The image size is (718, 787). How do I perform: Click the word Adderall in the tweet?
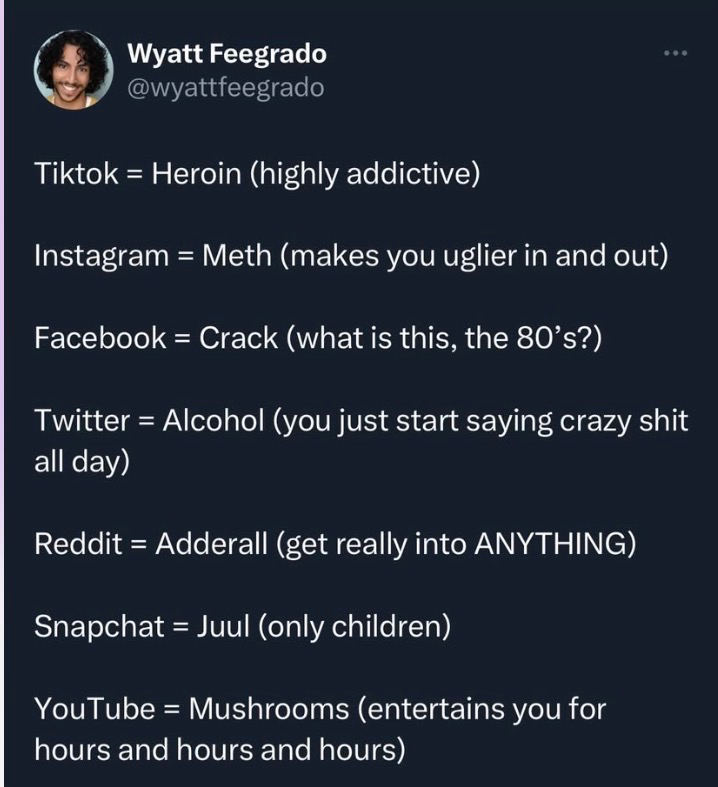[211, 545]
